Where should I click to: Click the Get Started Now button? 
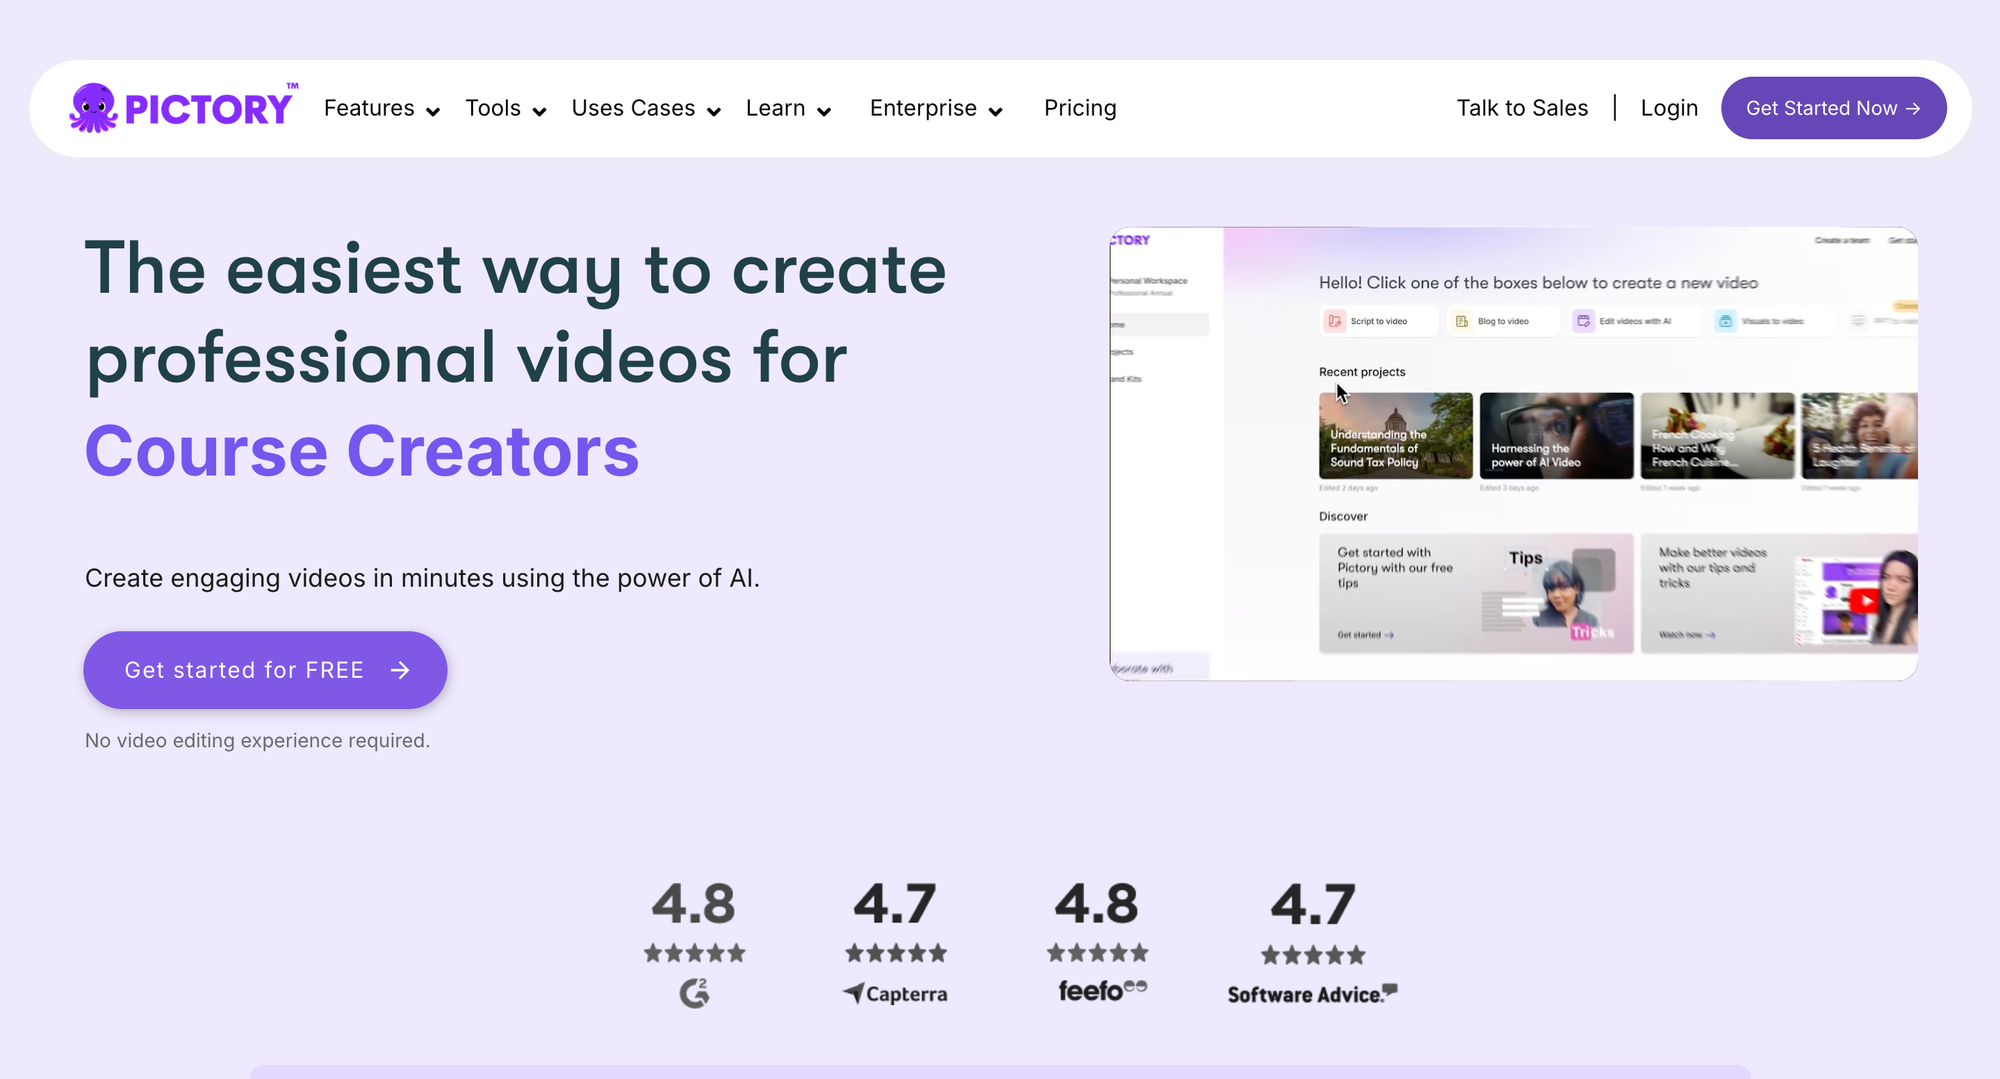point(1833,108)
